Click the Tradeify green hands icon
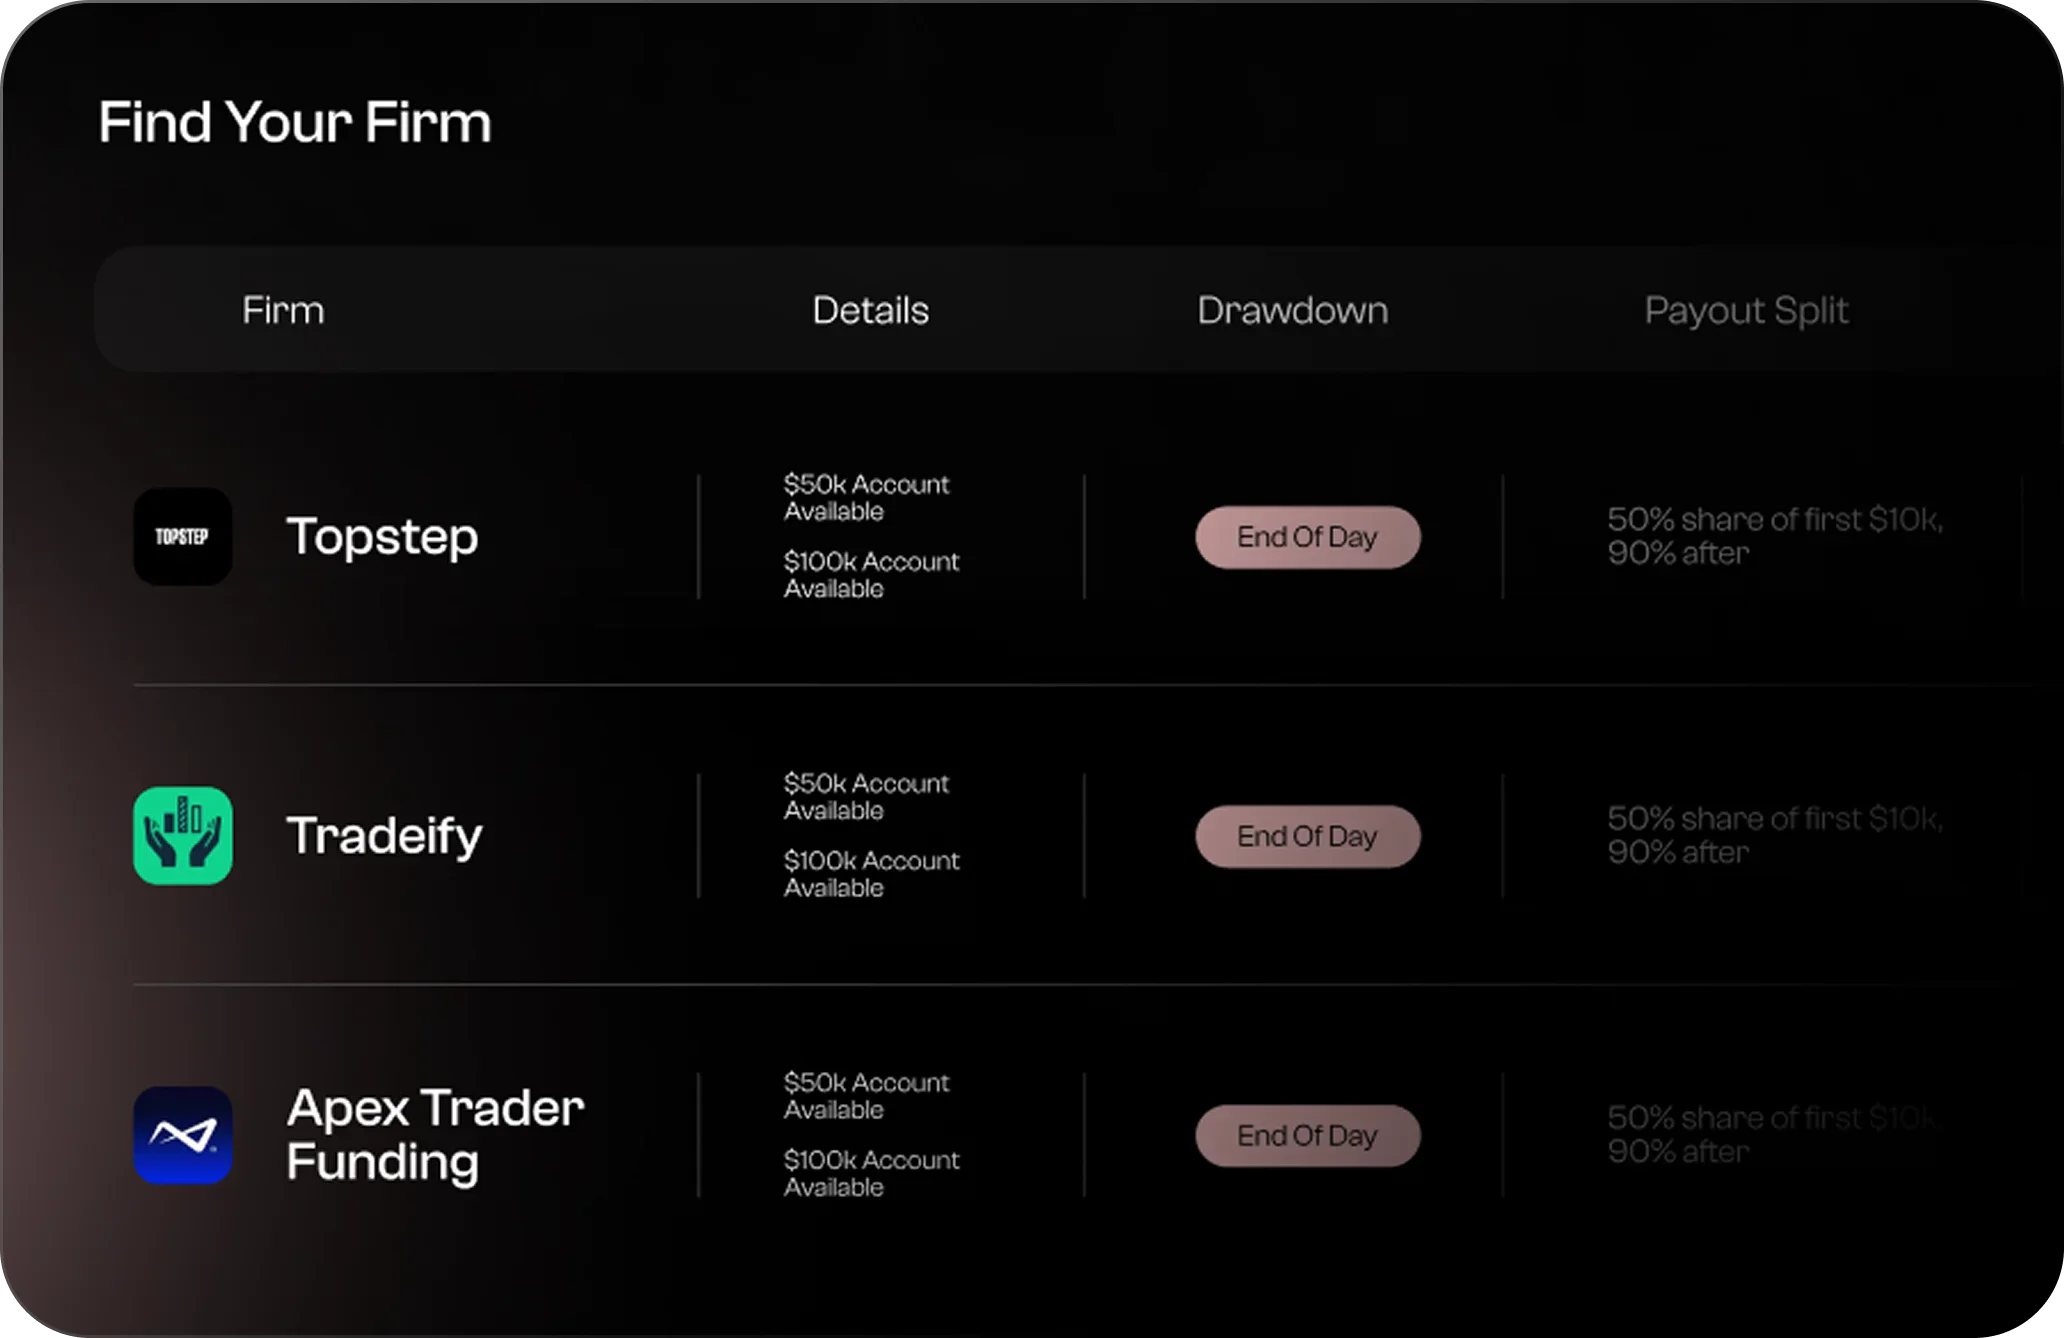The width and height of the screenshot is (2064, 1338). (x=183, y=836)
